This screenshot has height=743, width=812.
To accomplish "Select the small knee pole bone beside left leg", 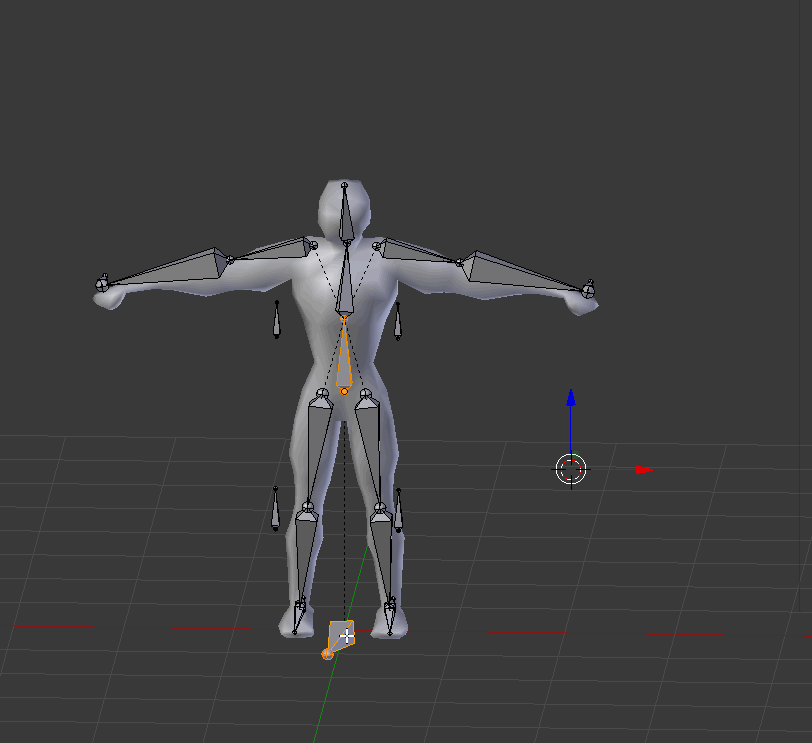I will pyautogui.click(x=276, y=508).
